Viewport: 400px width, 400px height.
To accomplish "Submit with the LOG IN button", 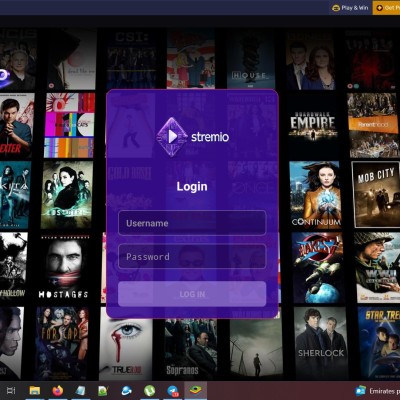I will 192,294.
